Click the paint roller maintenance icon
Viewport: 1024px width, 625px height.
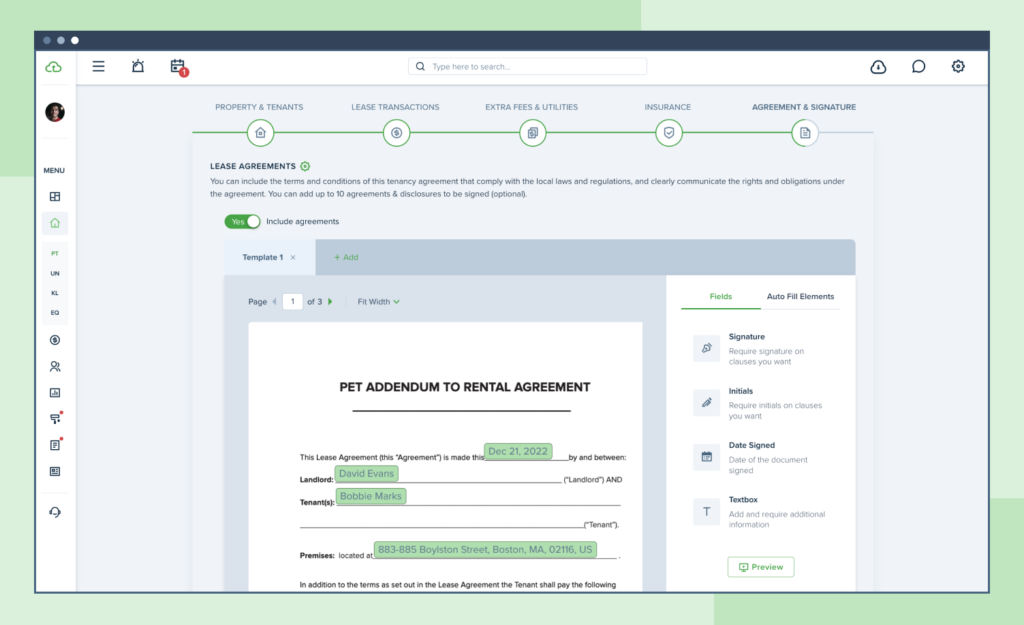pos(56,418)
